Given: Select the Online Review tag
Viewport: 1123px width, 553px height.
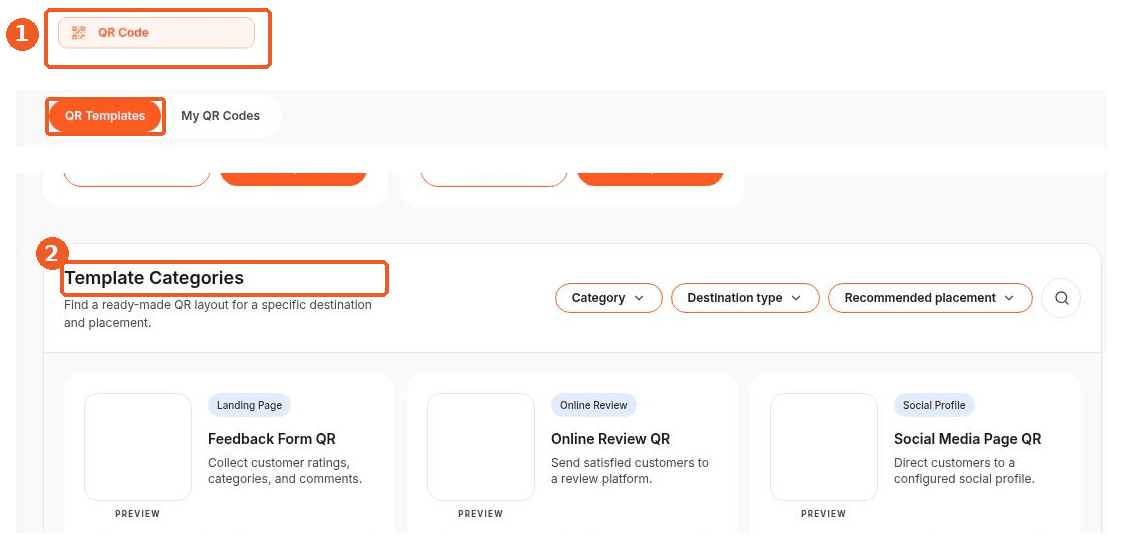Looking at the screenshot, I should point(594,405).
